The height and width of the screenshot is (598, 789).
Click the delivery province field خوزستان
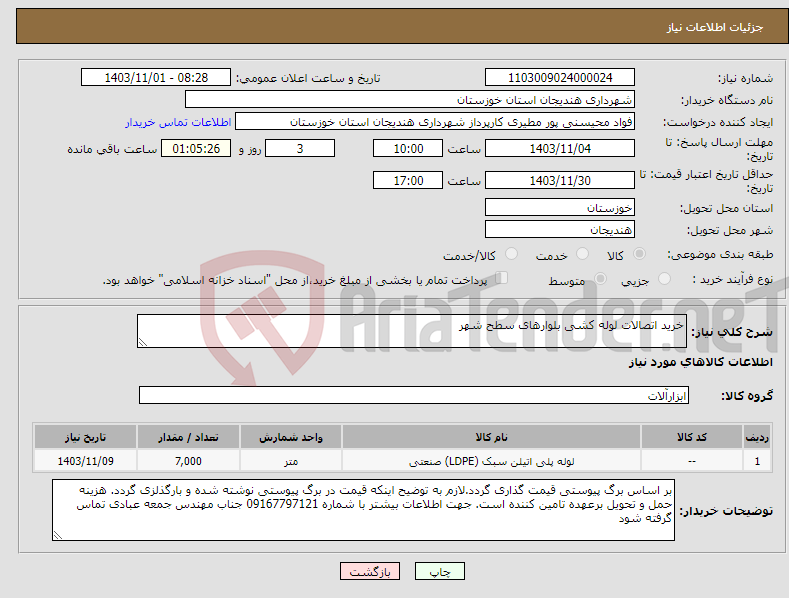[560, 207]
